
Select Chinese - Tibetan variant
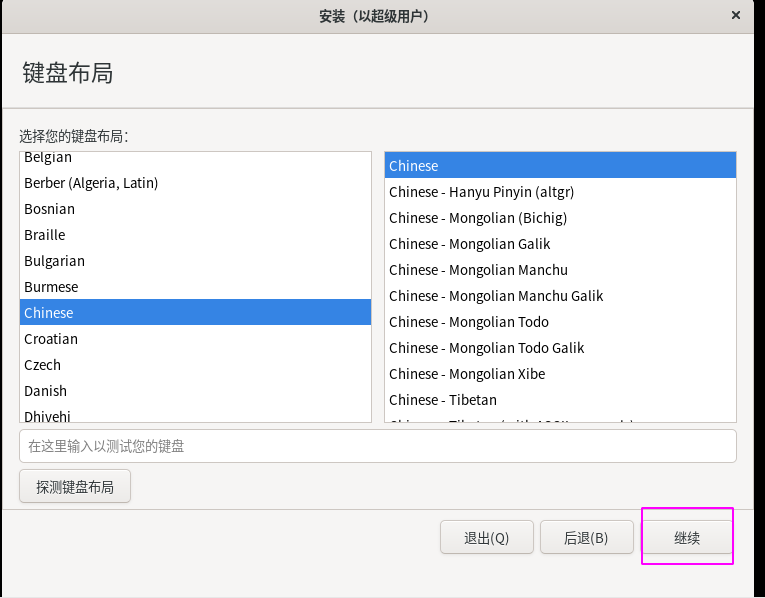click(x=560, y=400)
